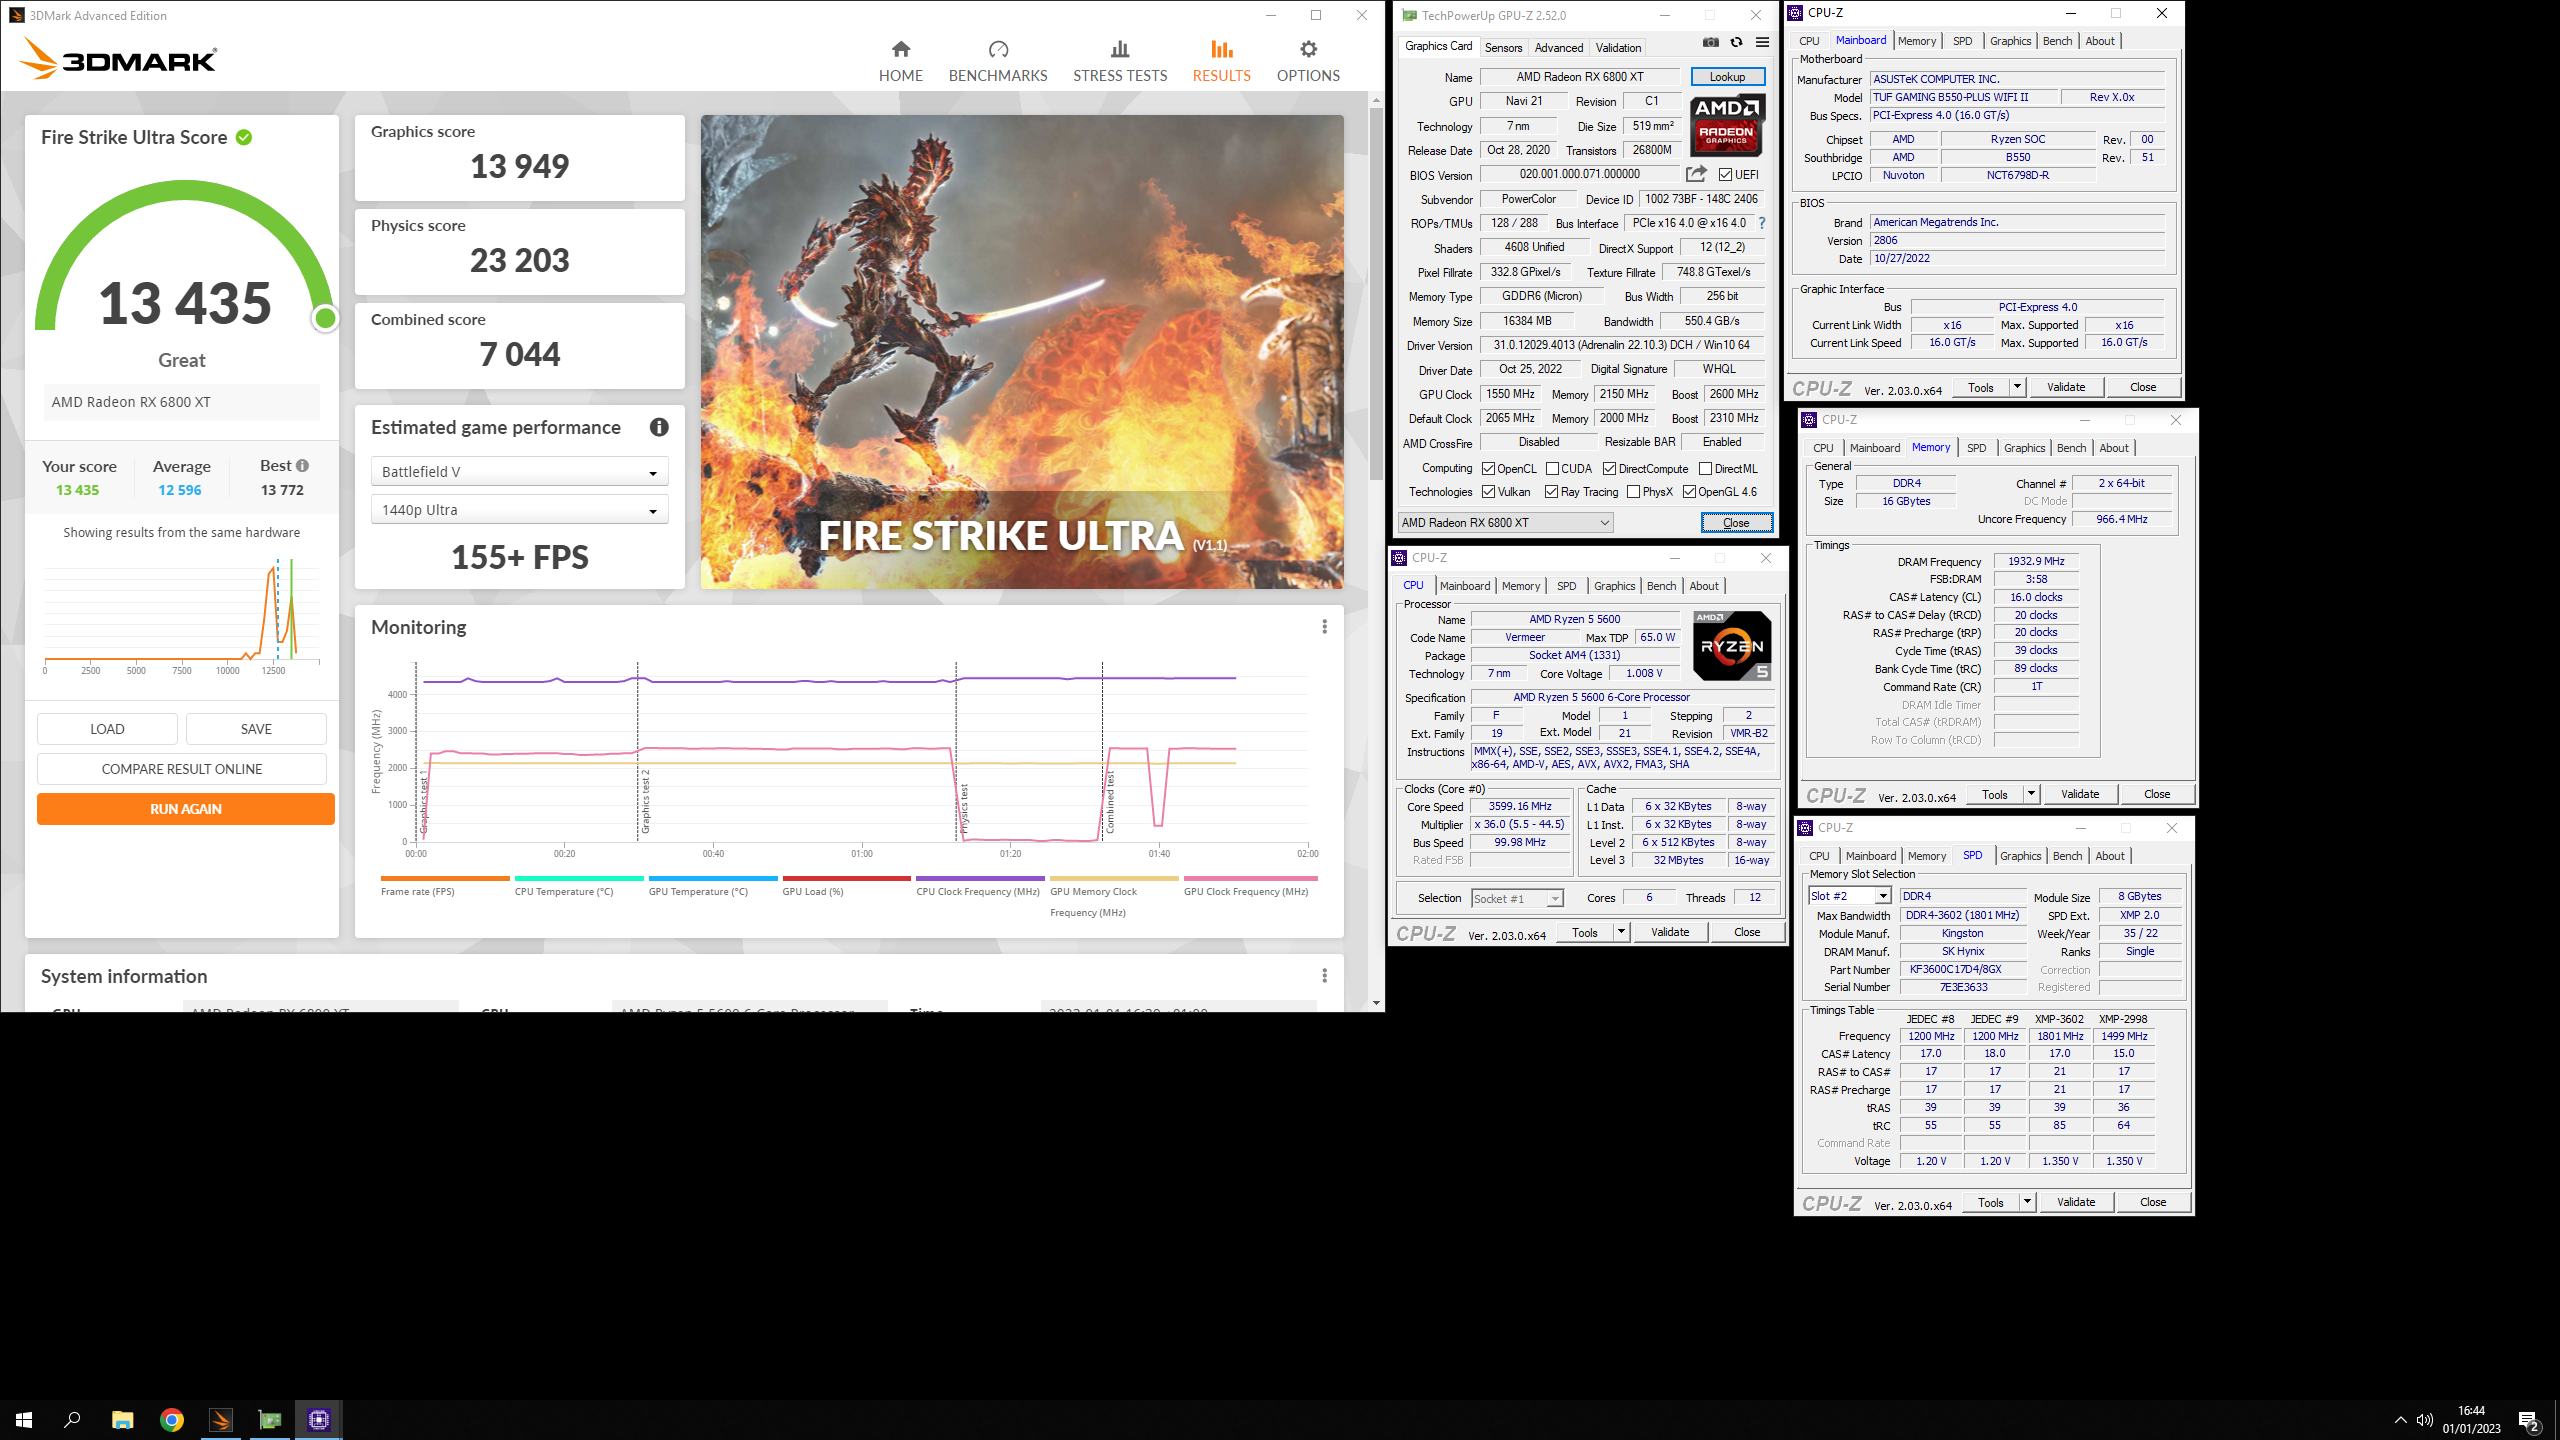Switch to 3DMark via taskbar icon
Viewport: 2560px width, 1440px height.
coord(221,1420)
